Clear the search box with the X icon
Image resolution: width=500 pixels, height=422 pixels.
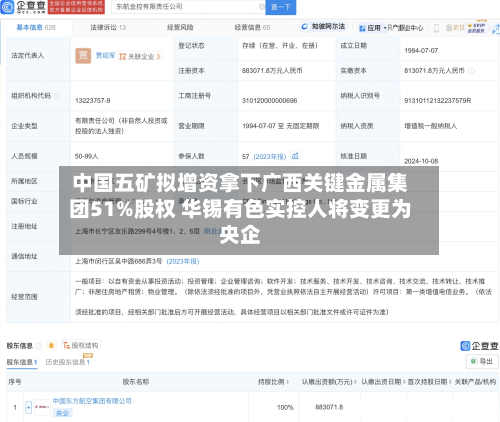[262, 7]
